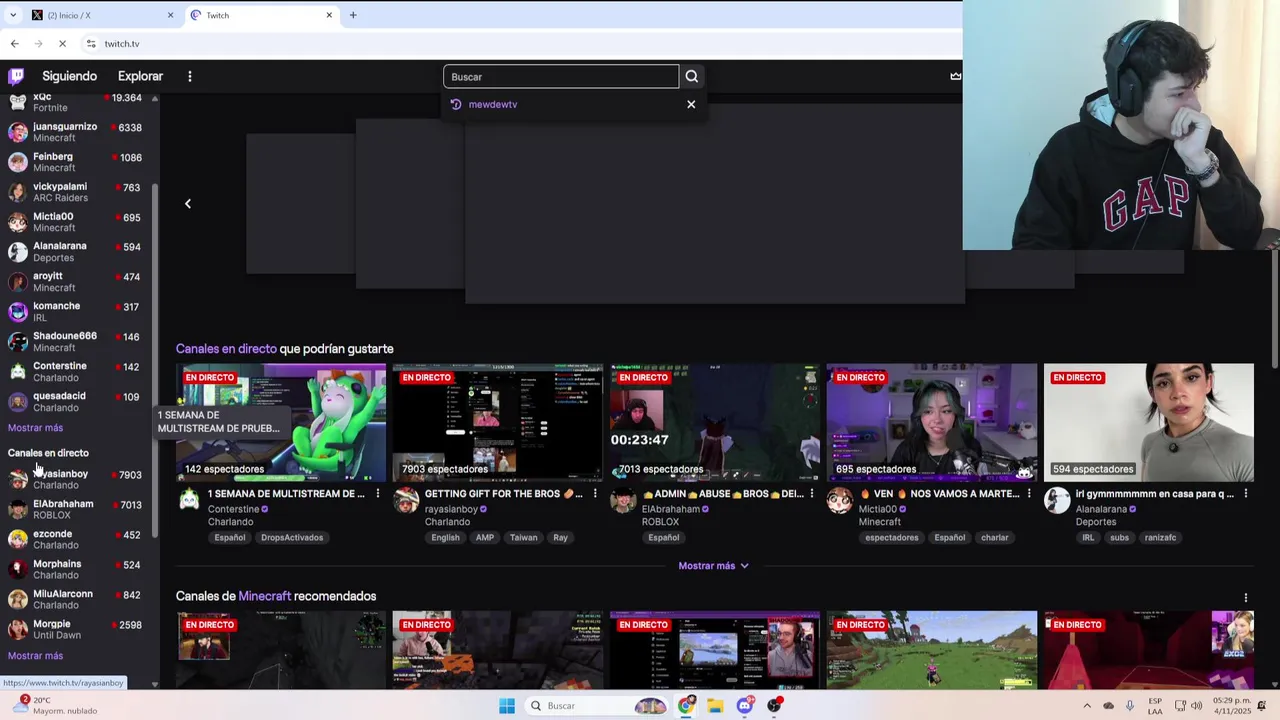Click the Twitch search input field
Screen dimensions: 1280x720
561,76
